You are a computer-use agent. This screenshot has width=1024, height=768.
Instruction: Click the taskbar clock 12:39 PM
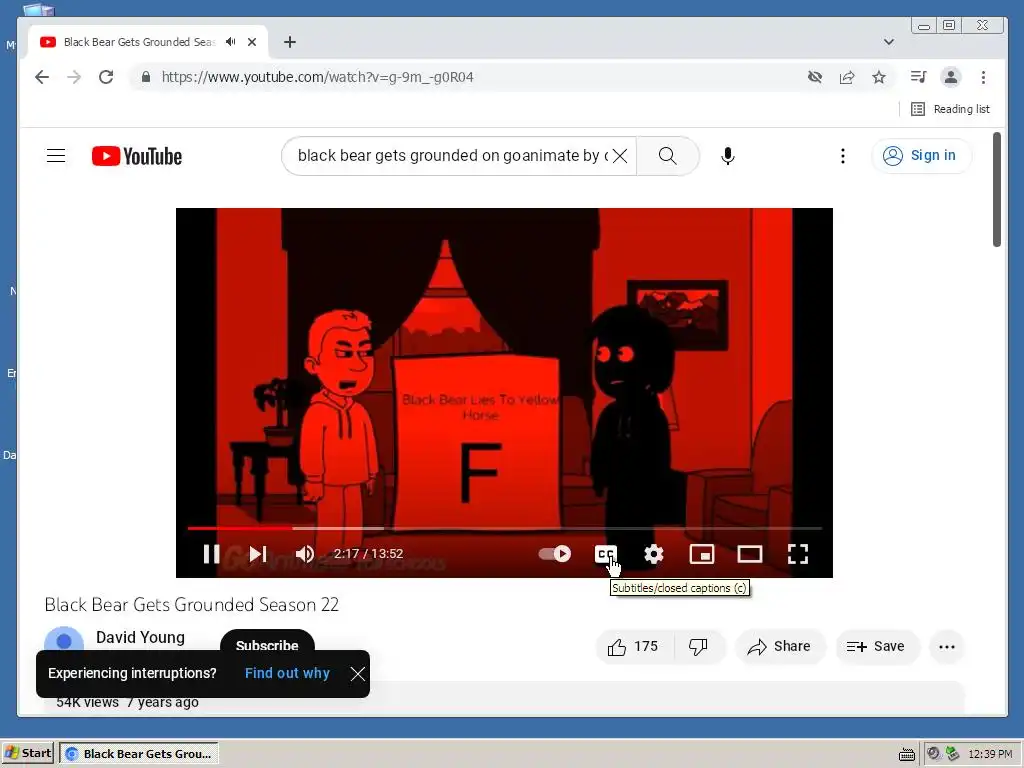pyautogui.click(x=990, y=754)
